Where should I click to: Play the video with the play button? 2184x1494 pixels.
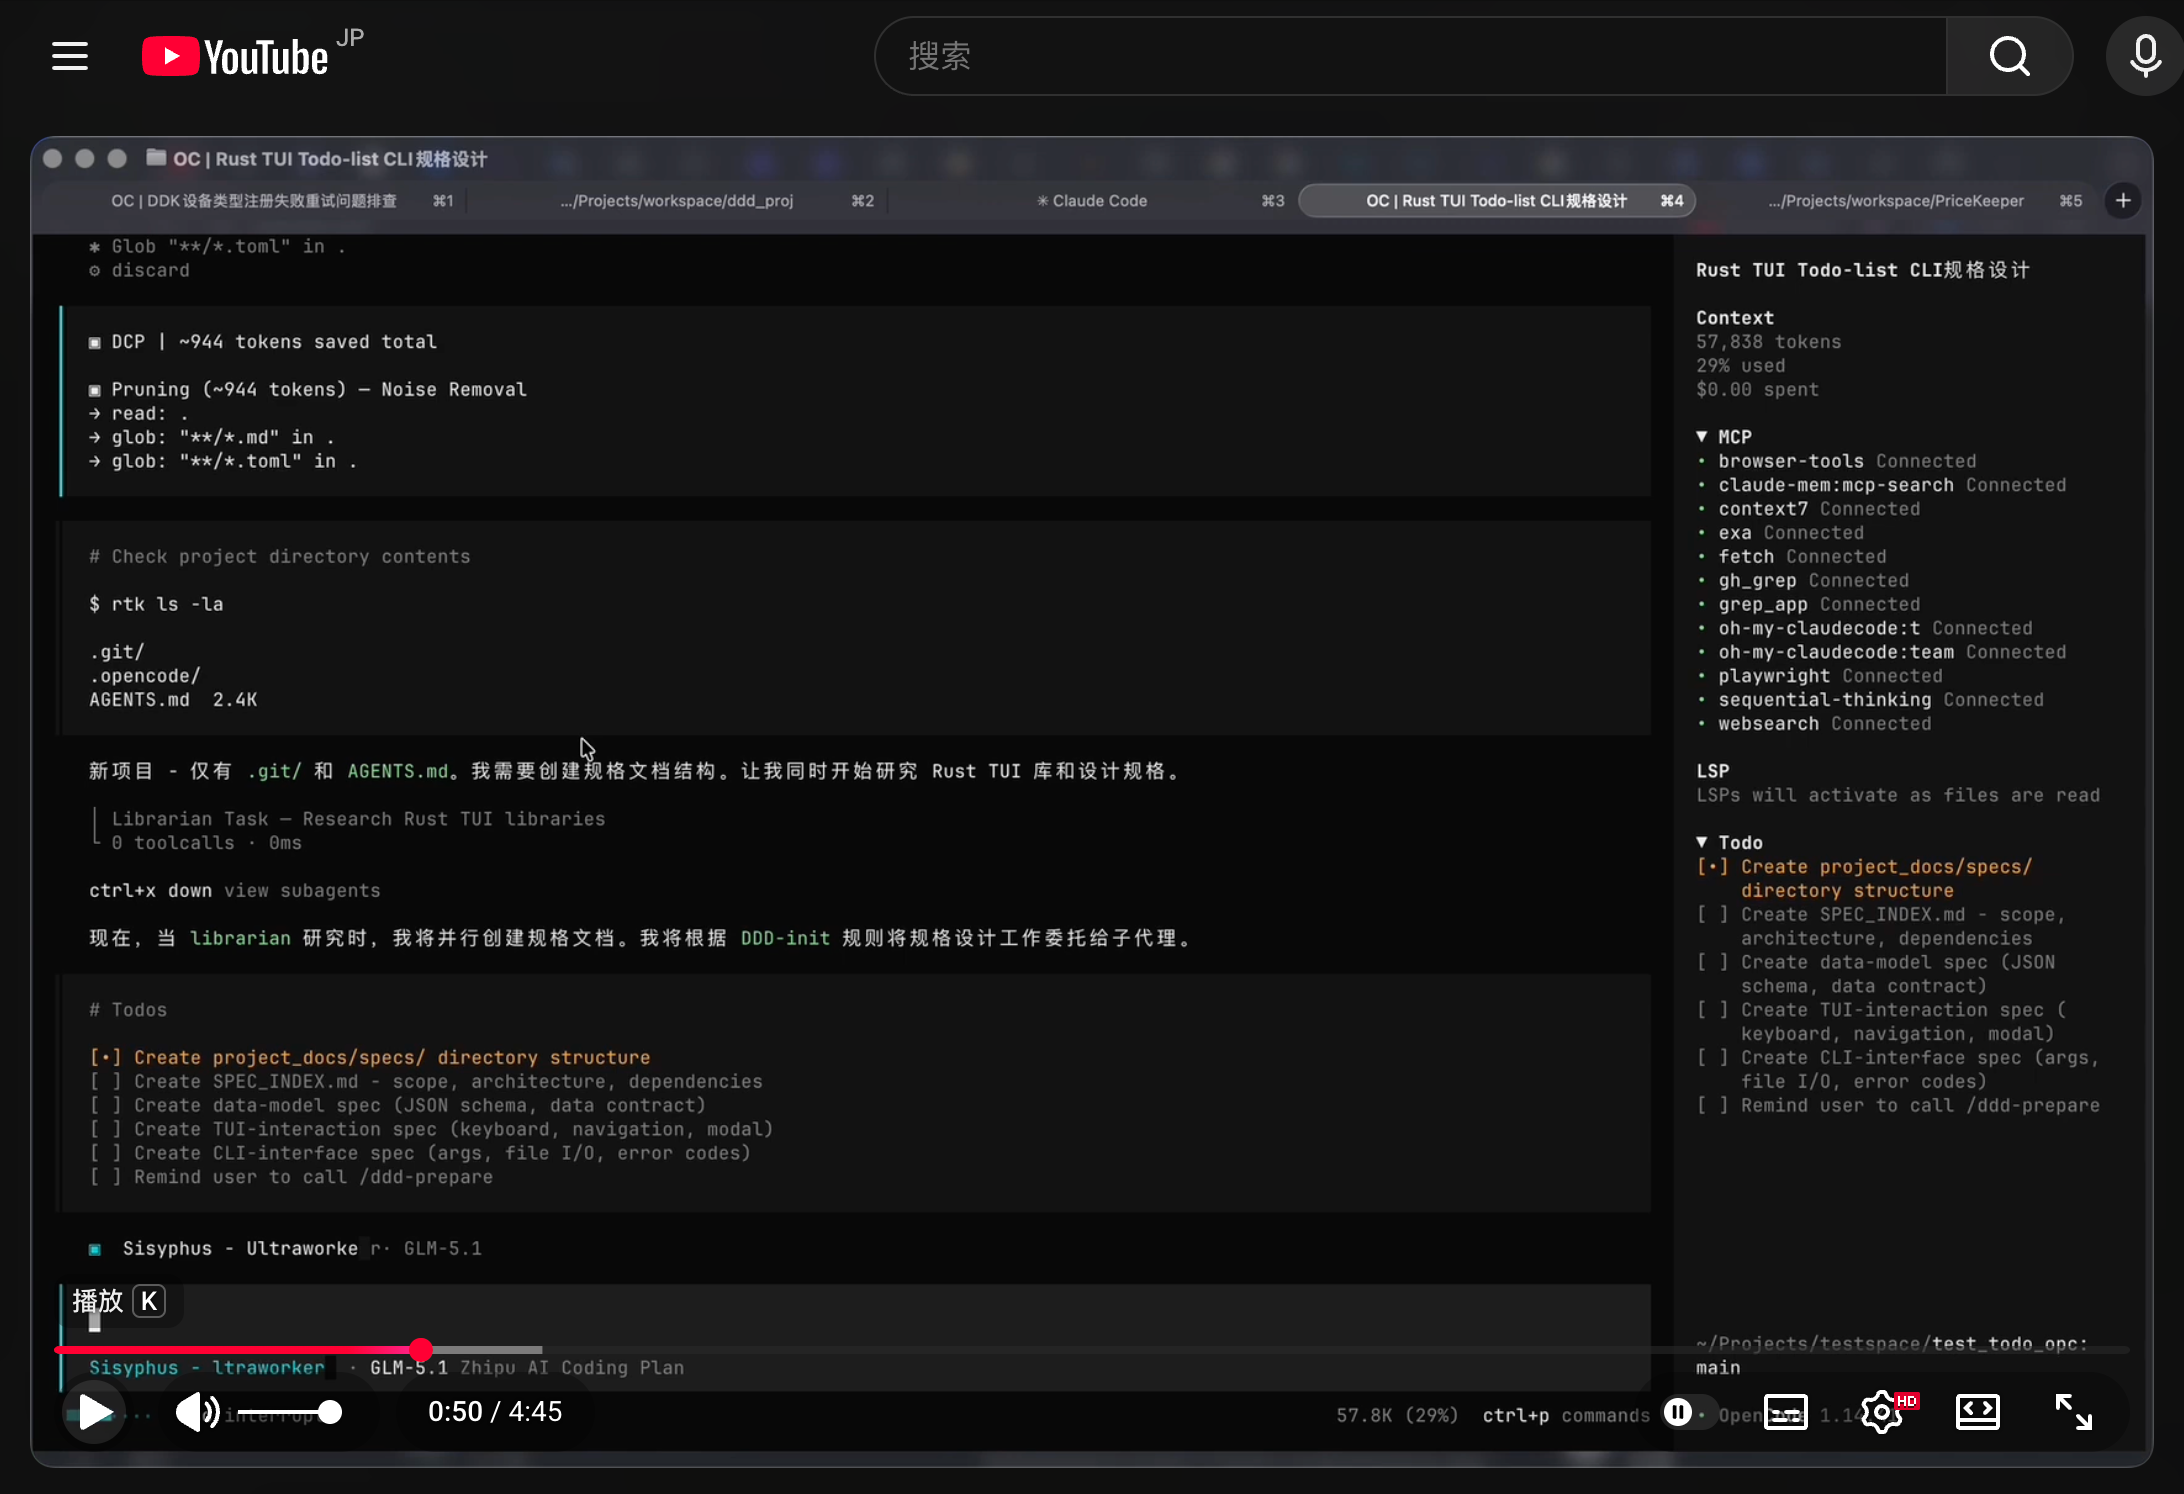pos(95,1412)
